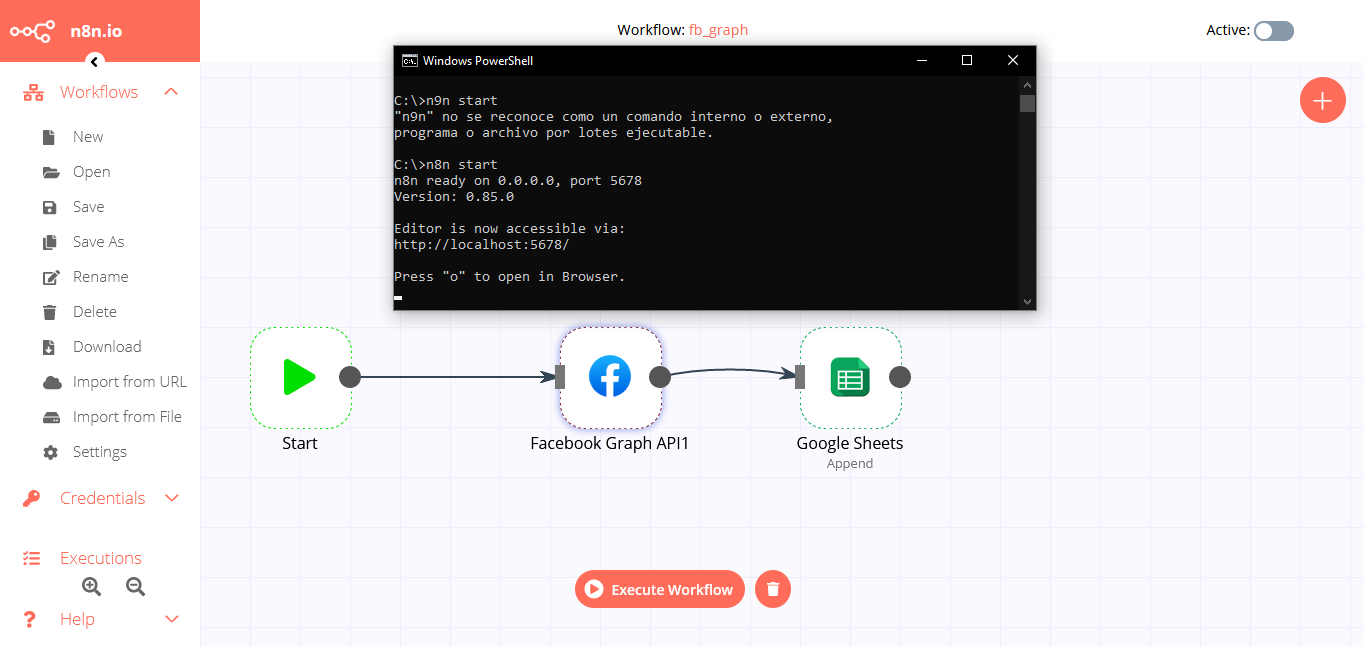Click the n8n.io logo icon
The width and height of the screenshot is (1364, 647).
pos(32,31)
